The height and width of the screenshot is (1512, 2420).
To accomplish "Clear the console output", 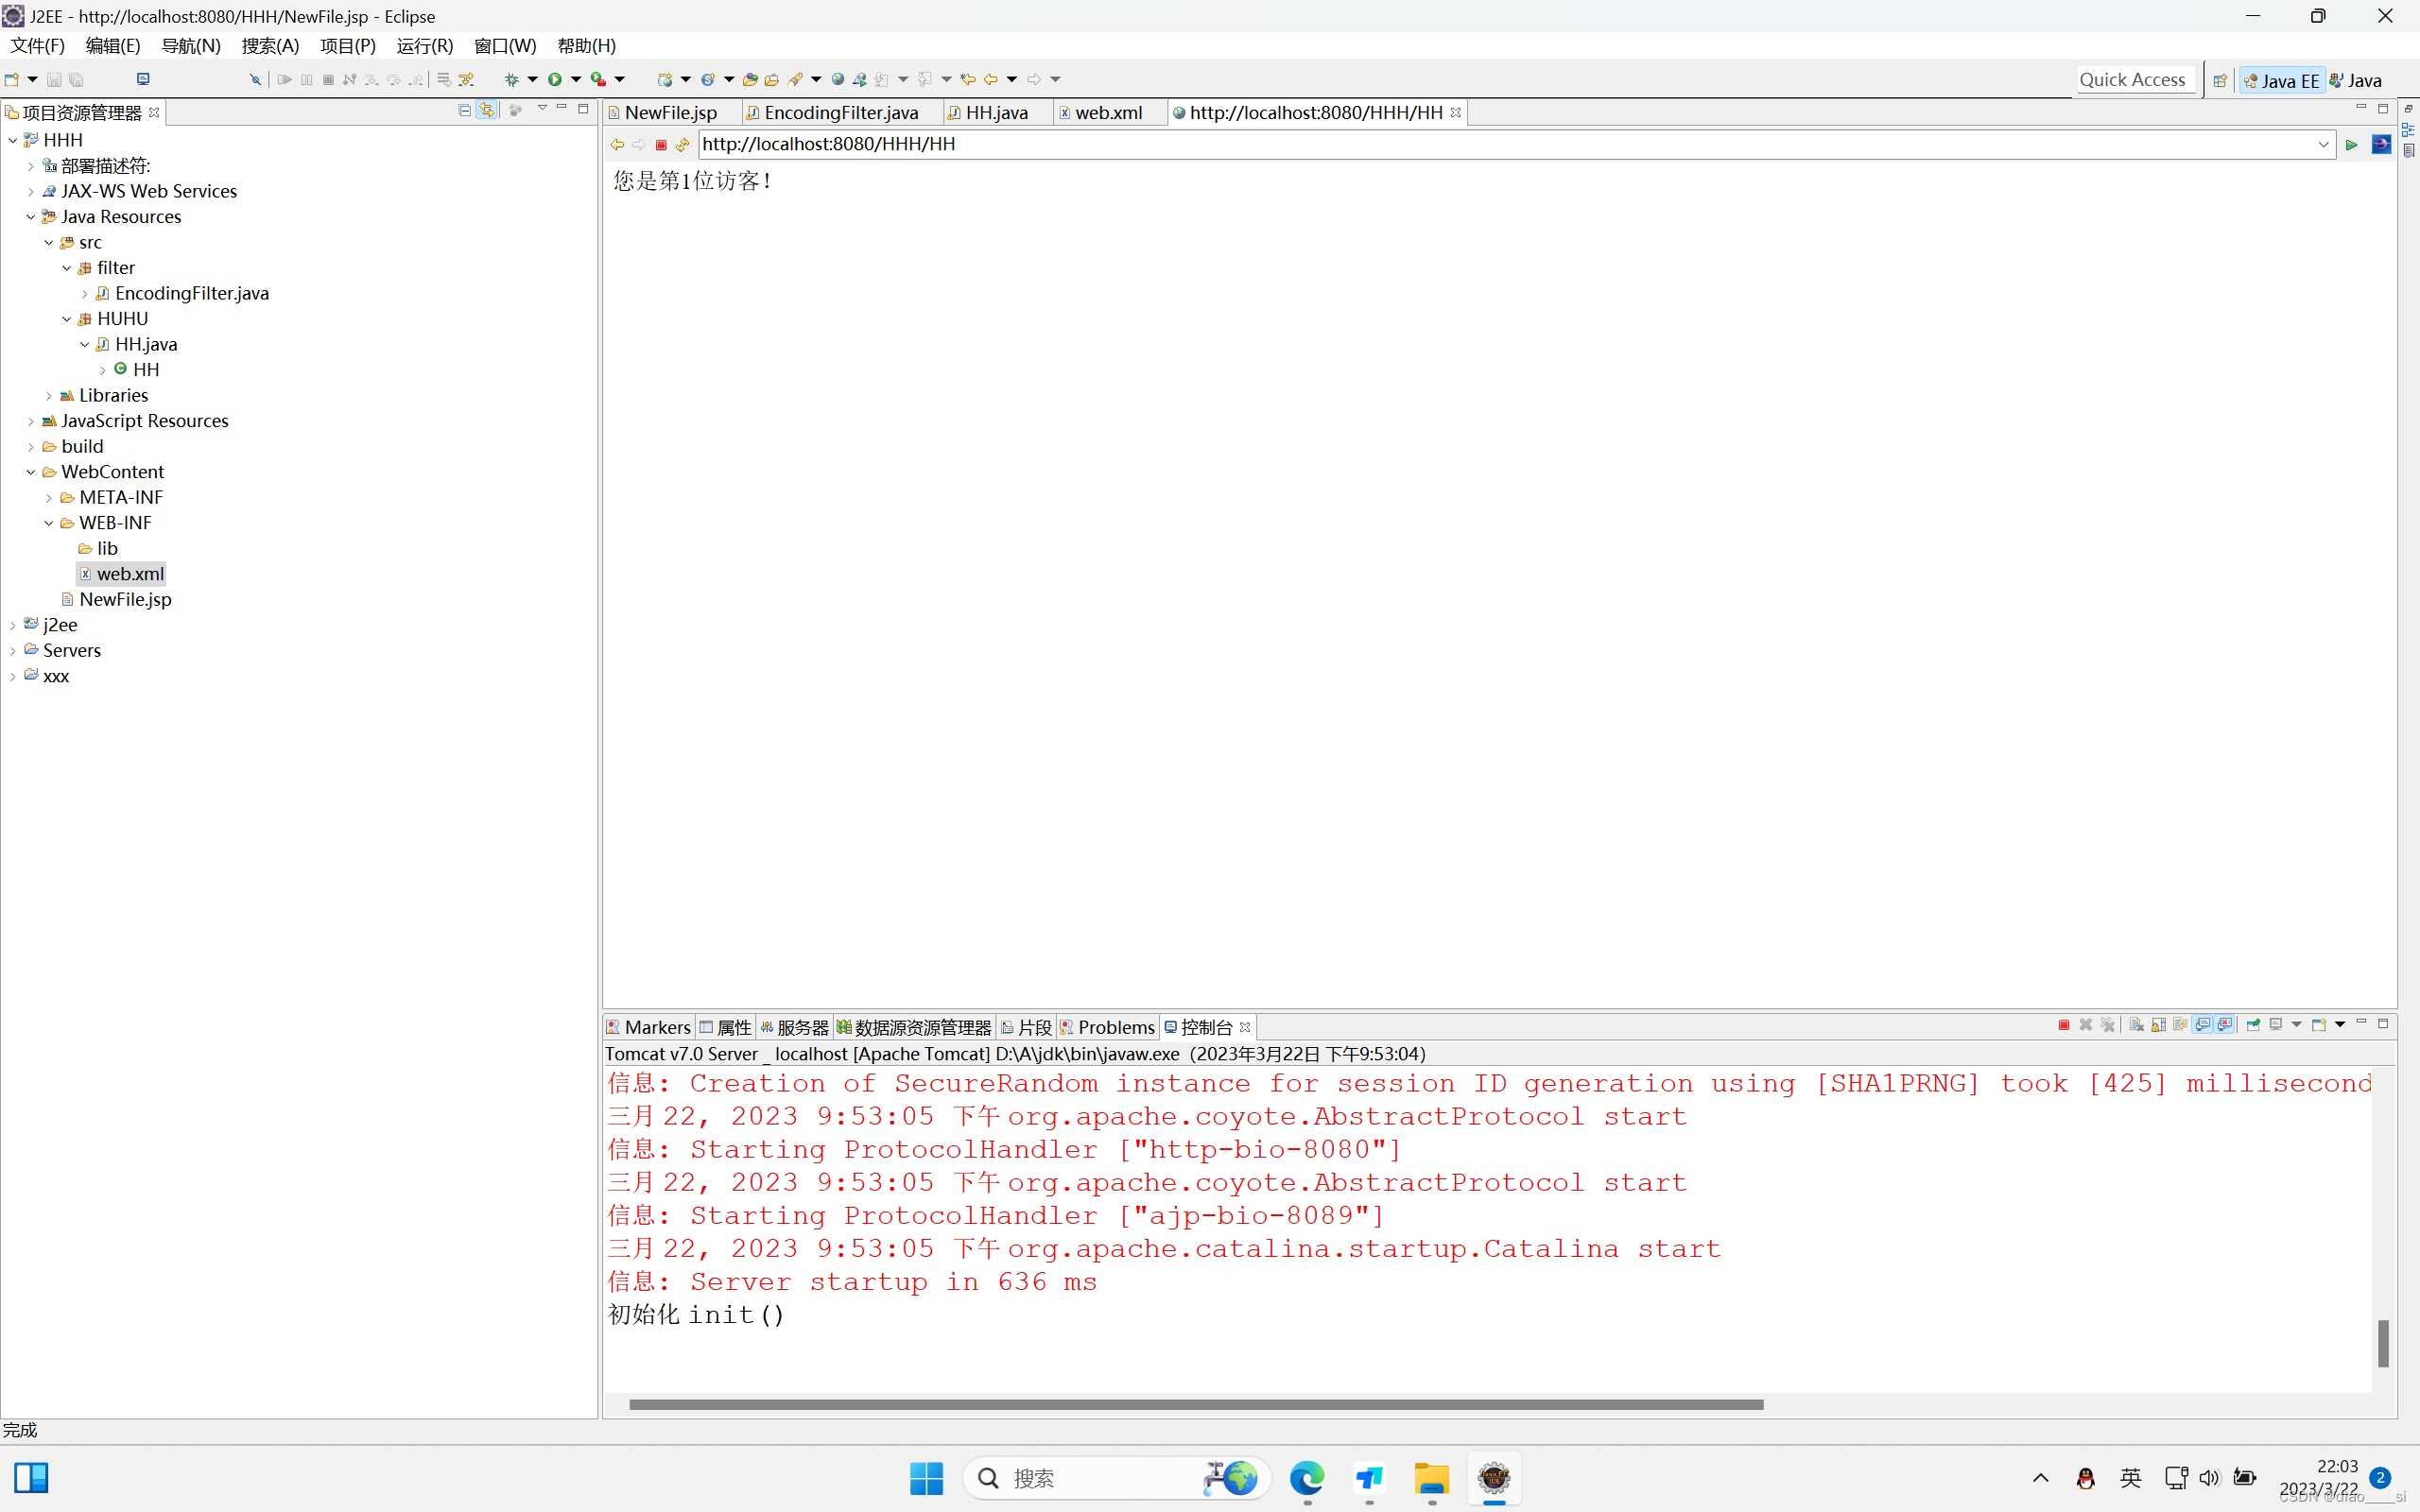I will coord(2136,1025).
